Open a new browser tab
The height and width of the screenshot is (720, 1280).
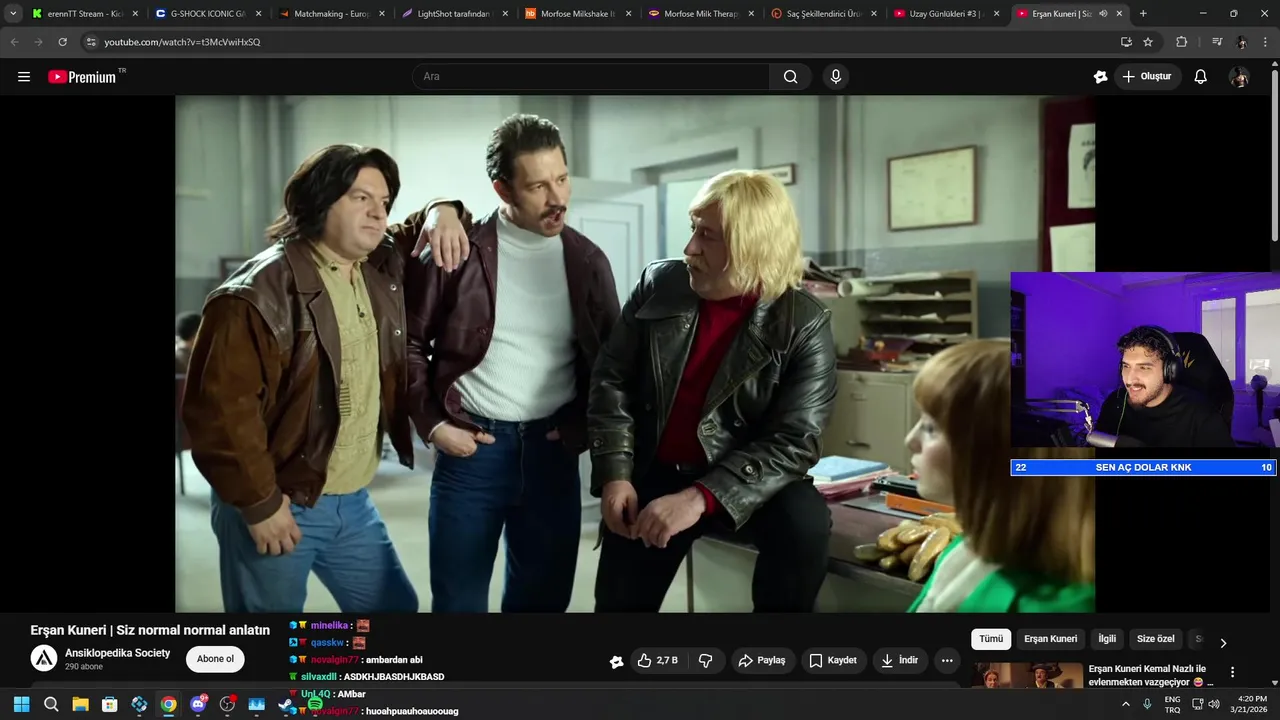1143,14
